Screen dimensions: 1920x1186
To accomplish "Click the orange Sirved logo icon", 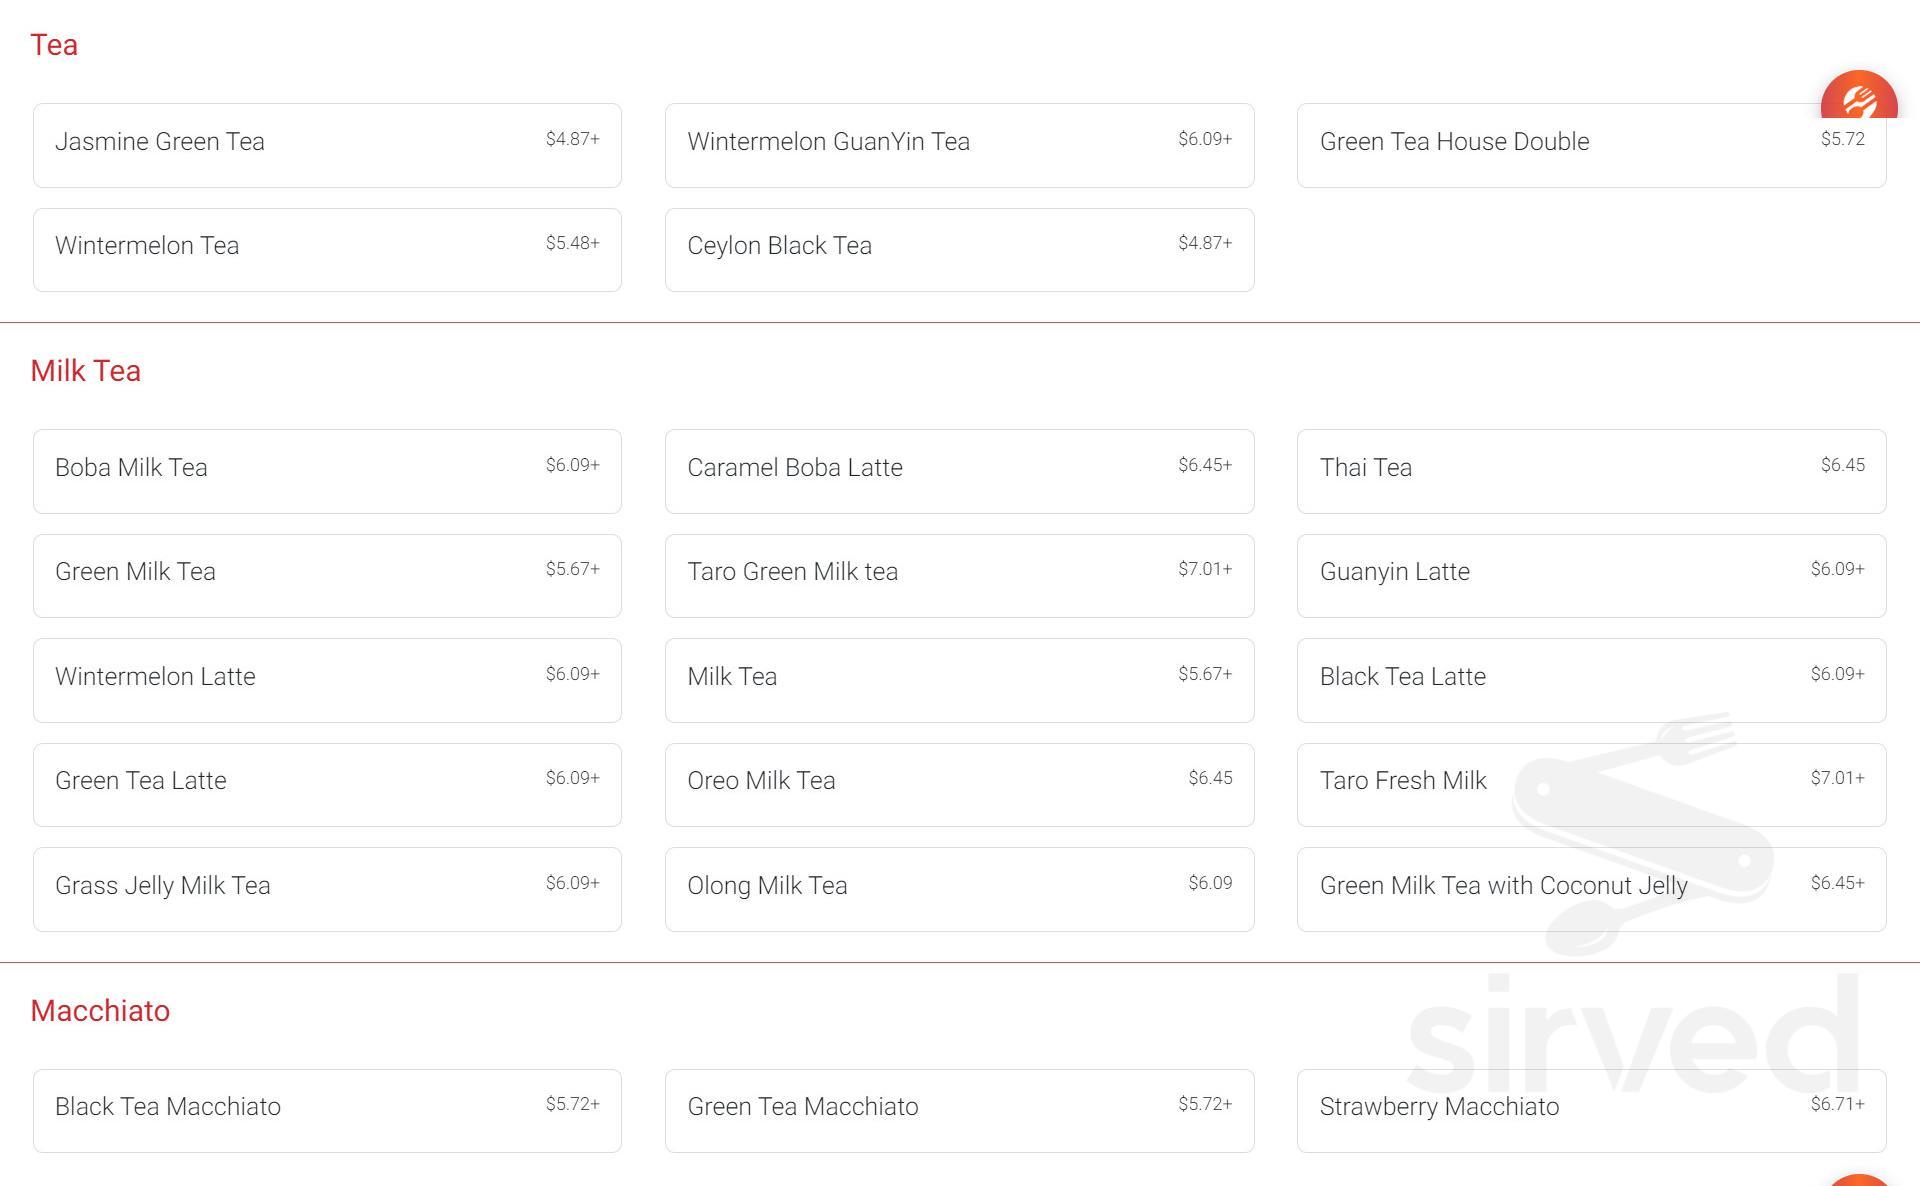I will click(1858, 98).
